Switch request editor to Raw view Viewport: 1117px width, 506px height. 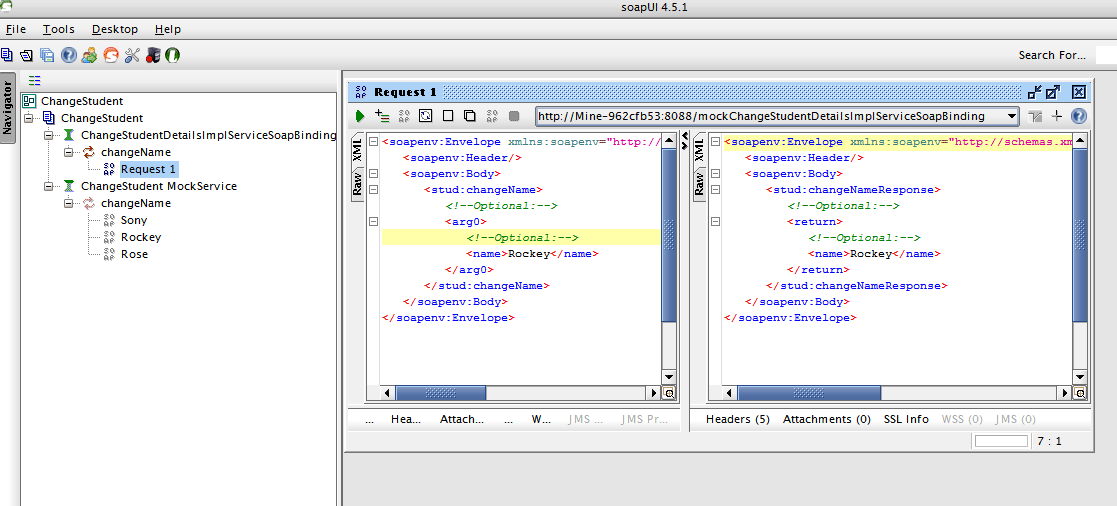(356, 183)
